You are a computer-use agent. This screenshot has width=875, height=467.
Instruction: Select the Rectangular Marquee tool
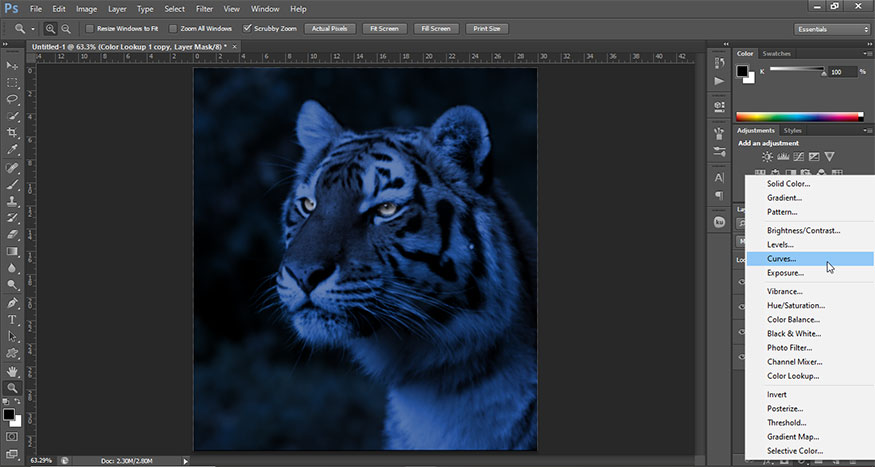pos(12,83)
